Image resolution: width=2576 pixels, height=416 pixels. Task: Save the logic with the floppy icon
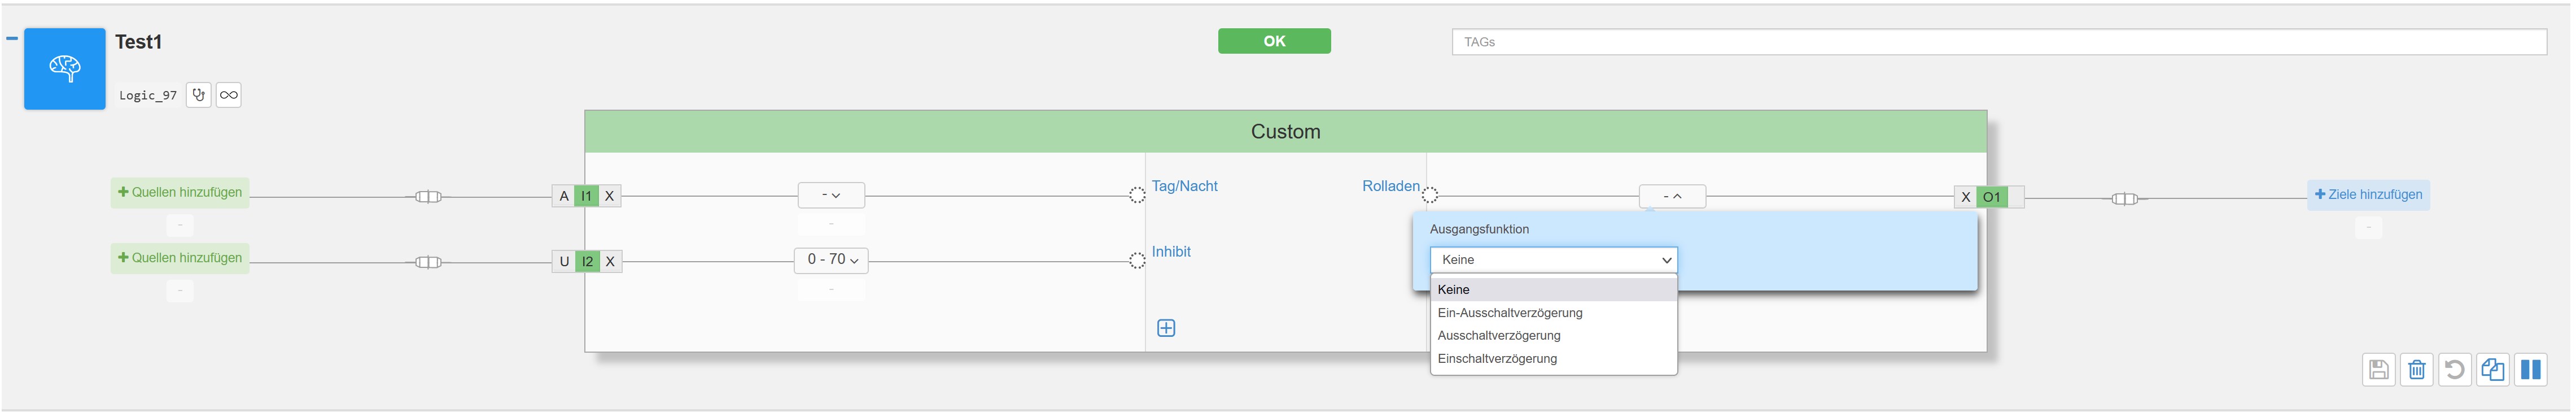click(x=2379, y=370)
